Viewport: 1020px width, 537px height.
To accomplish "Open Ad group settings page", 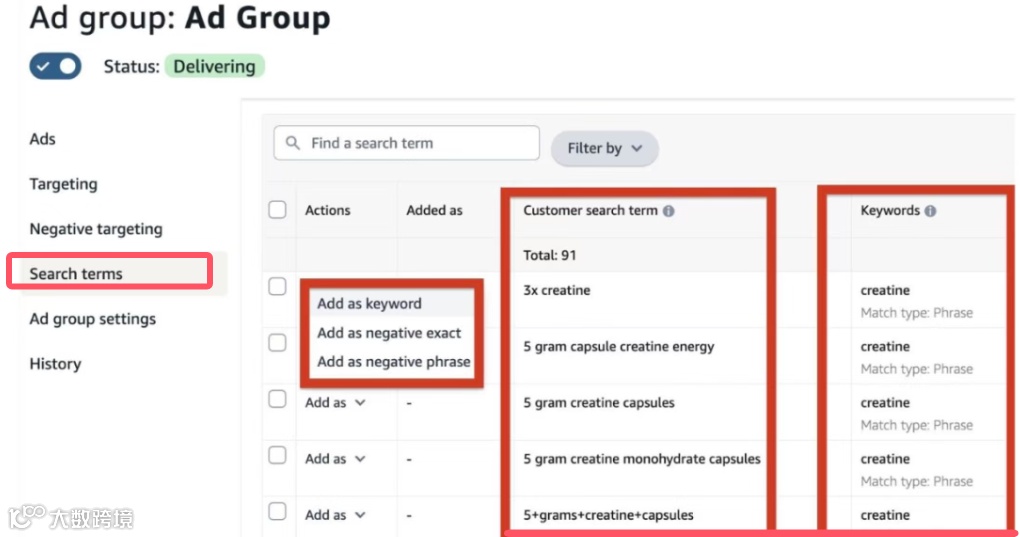I will point(93,319).
